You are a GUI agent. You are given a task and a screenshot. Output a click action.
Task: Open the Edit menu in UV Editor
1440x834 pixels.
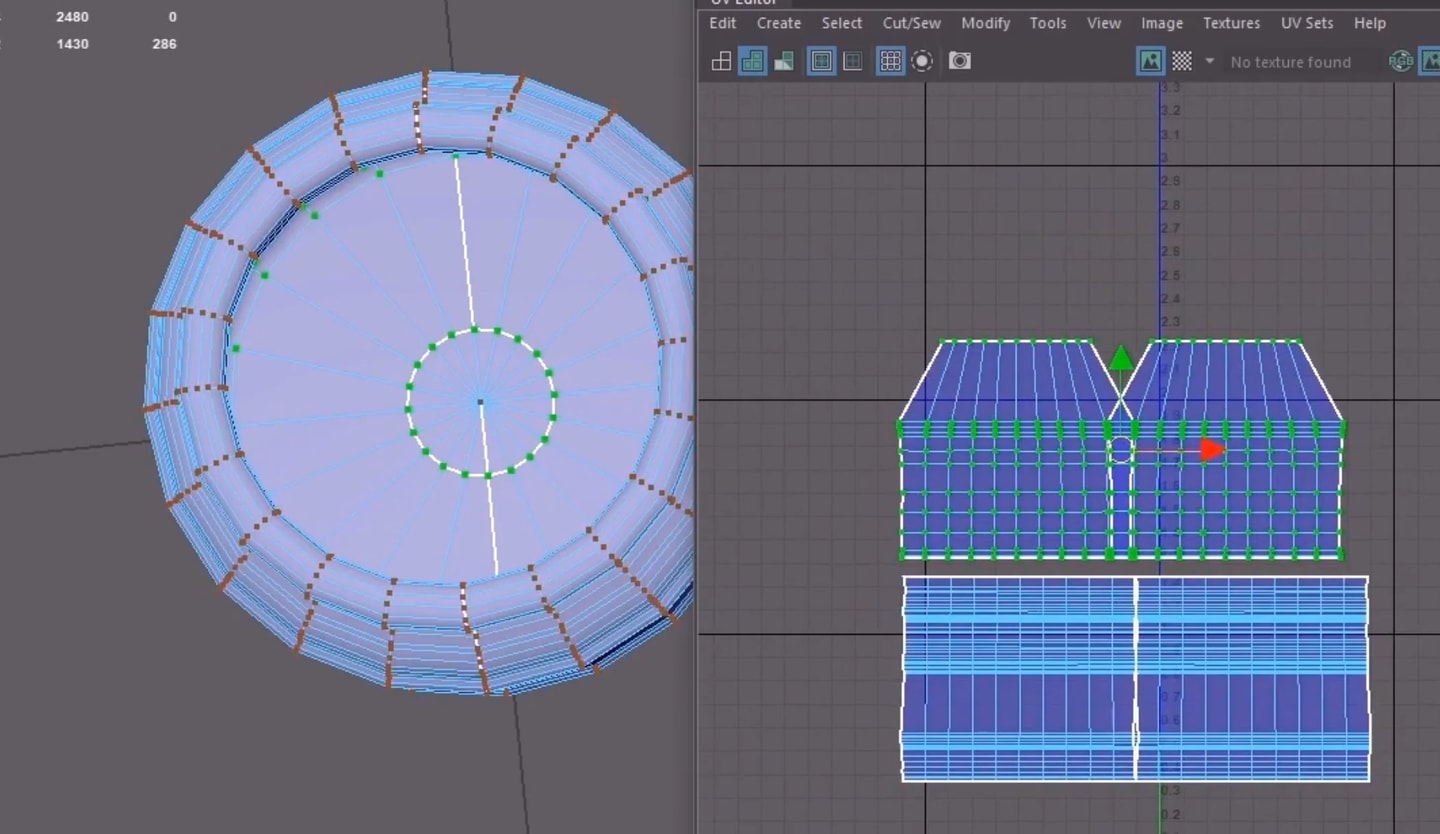[723, 23]
